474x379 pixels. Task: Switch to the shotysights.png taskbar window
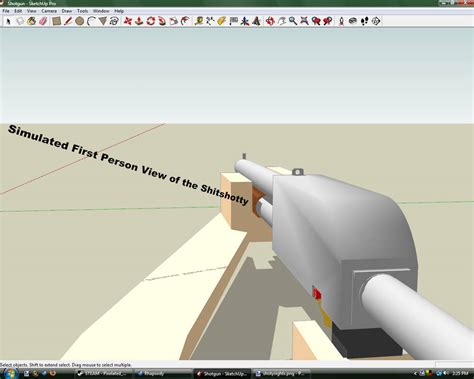[x=281, y=374]
